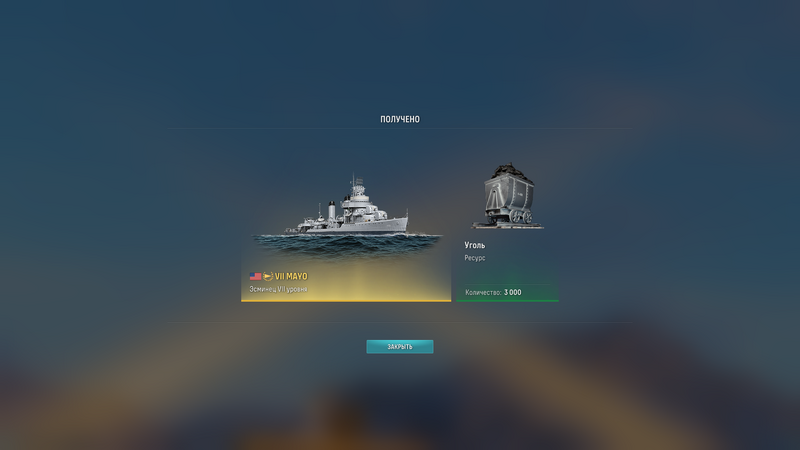This screenshot has height=450, width=800.
Task: Click the Ресурс label under Уголь
Action: click(474, 258)
